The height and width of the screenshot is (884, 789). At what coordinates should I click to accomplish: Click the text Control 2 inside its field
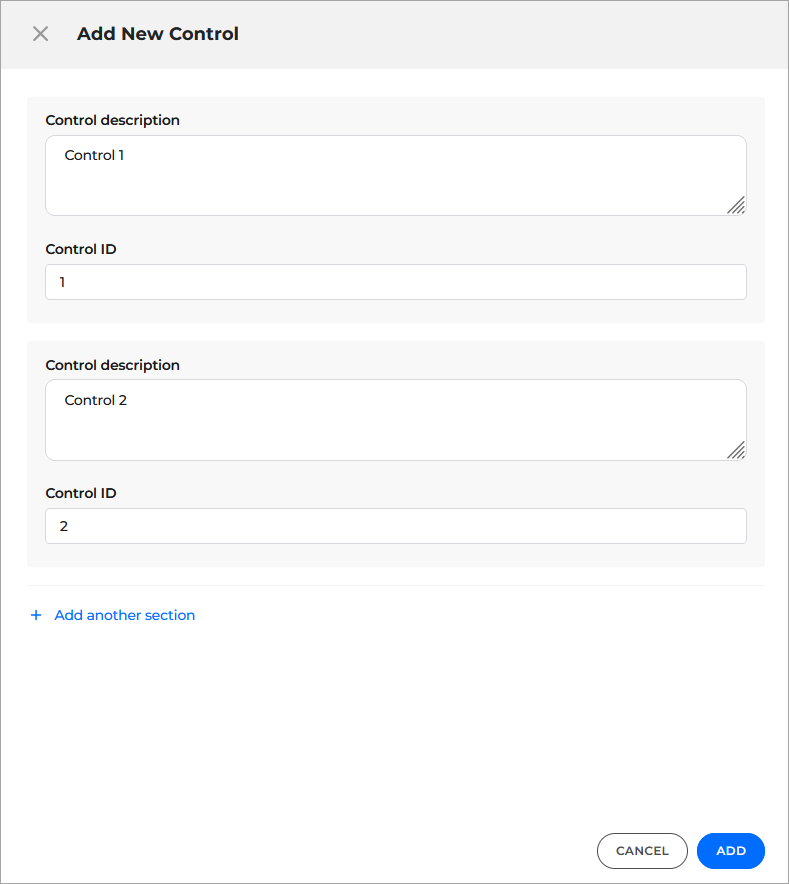pos(95,400)
